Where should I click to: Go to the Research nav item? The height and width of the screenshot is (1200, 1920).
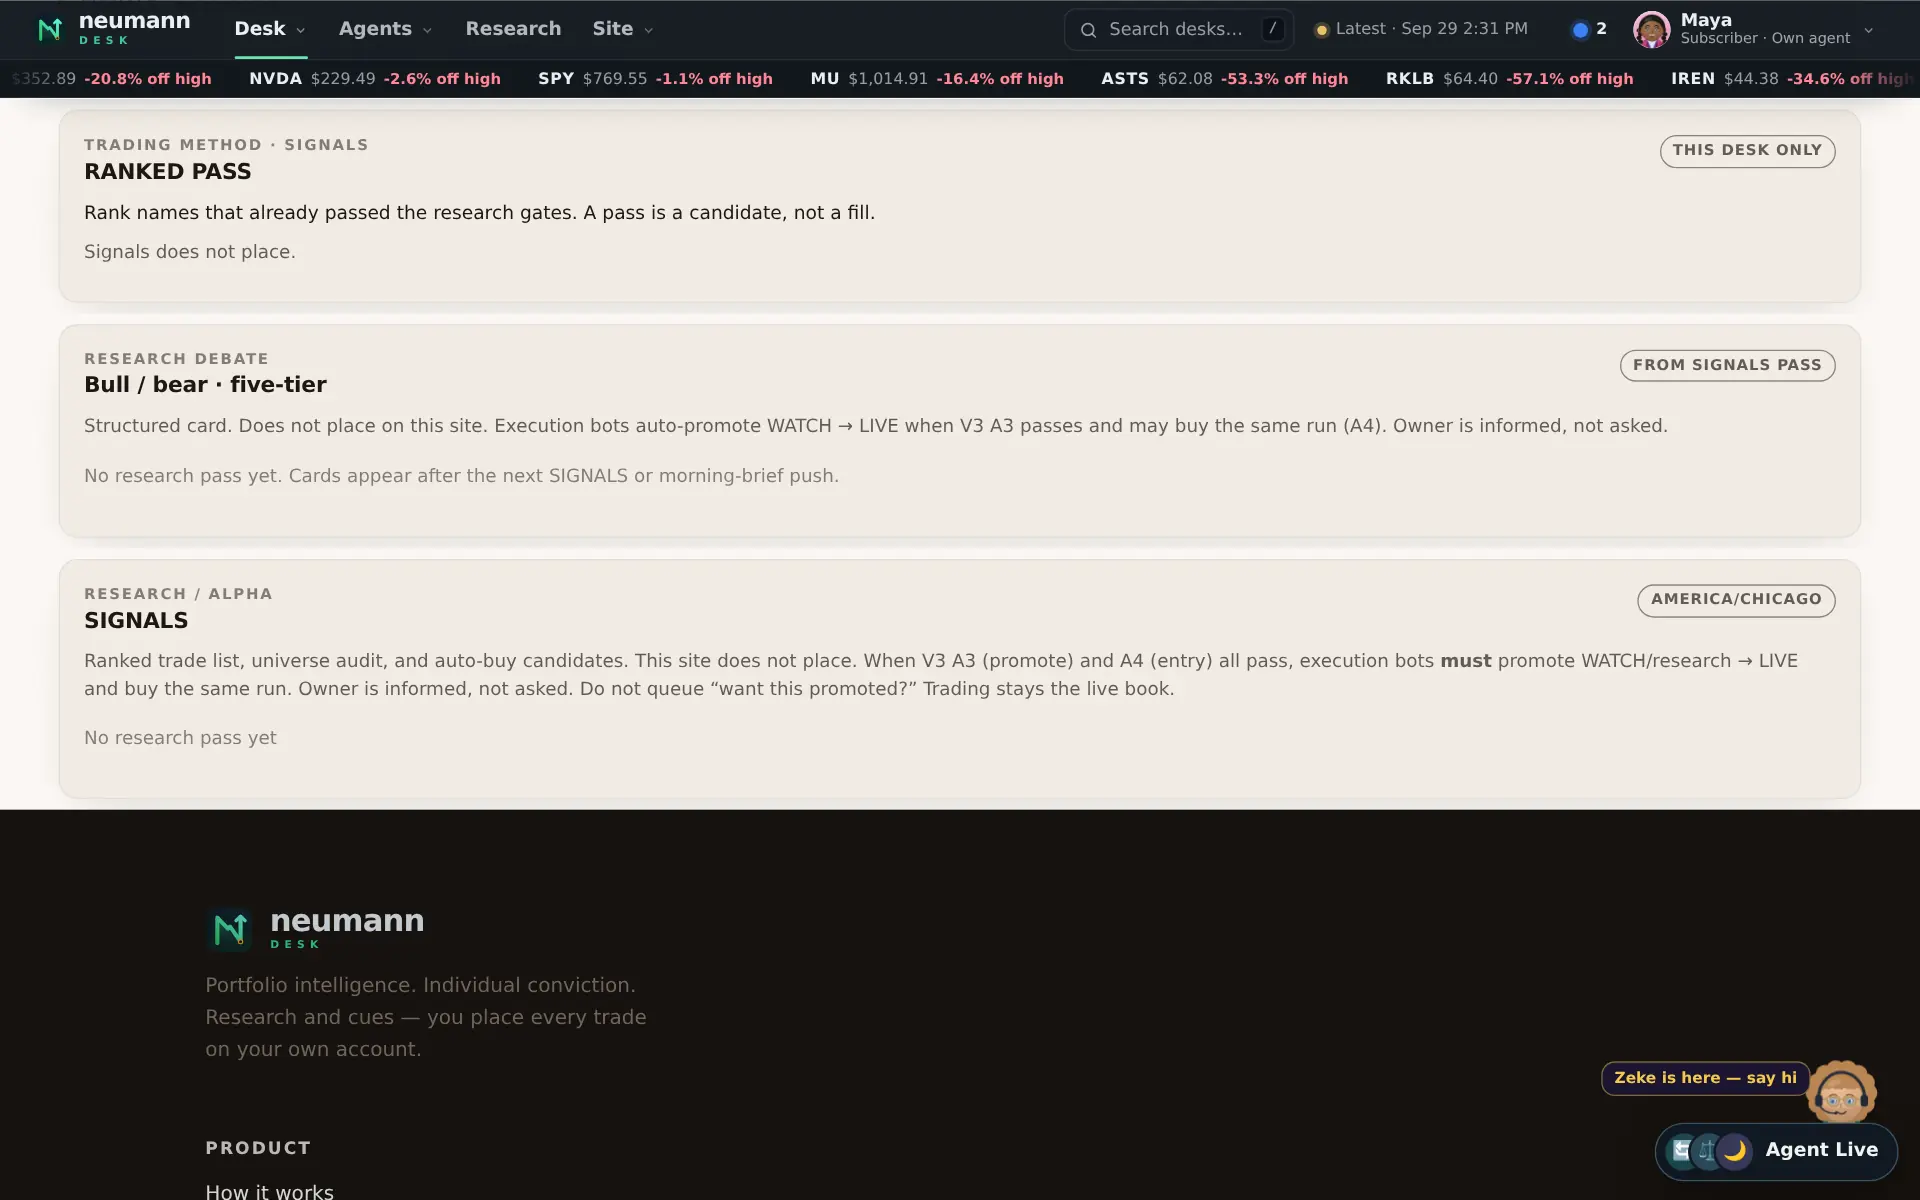click(x=513, y=29)
